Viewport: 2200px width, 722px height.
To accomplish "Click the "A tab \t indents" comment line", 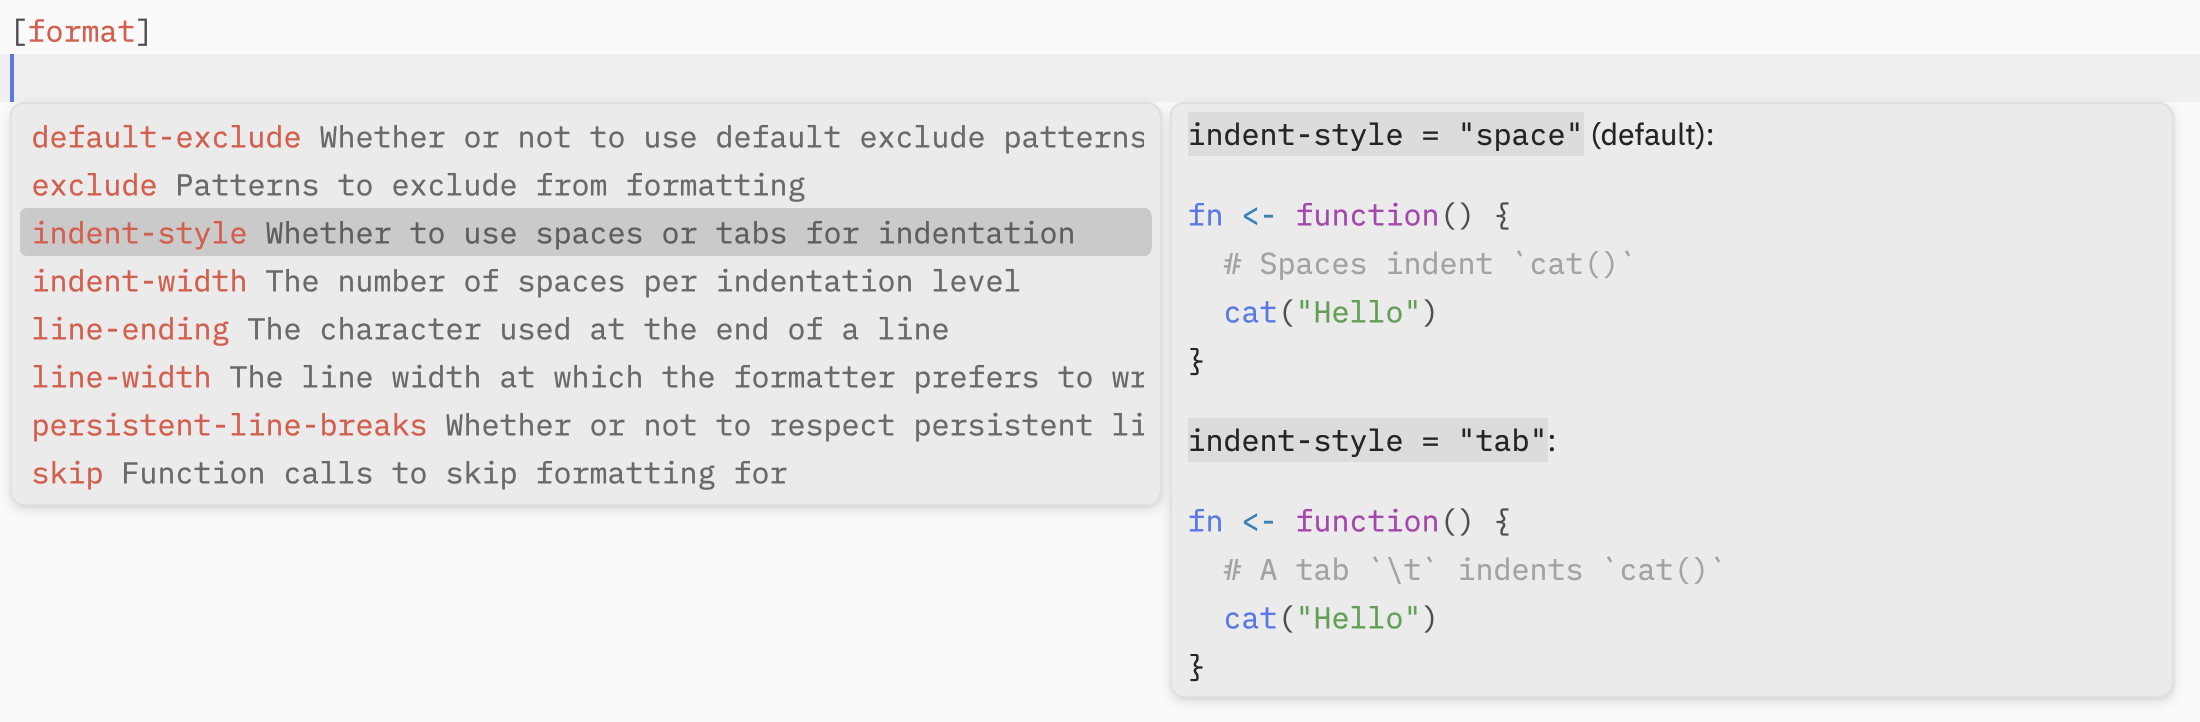I will pyautogui.click(x=1472, y=570).
